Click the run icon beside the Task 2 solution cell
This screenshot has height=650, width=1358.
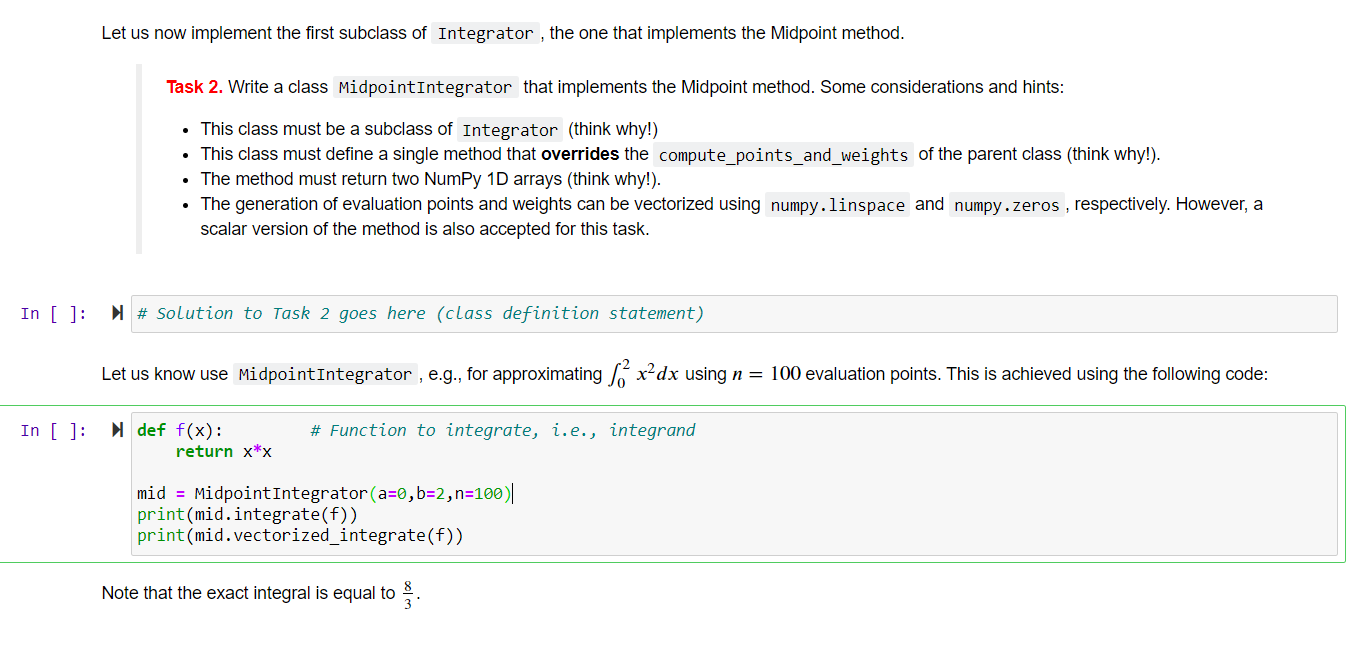117,313
